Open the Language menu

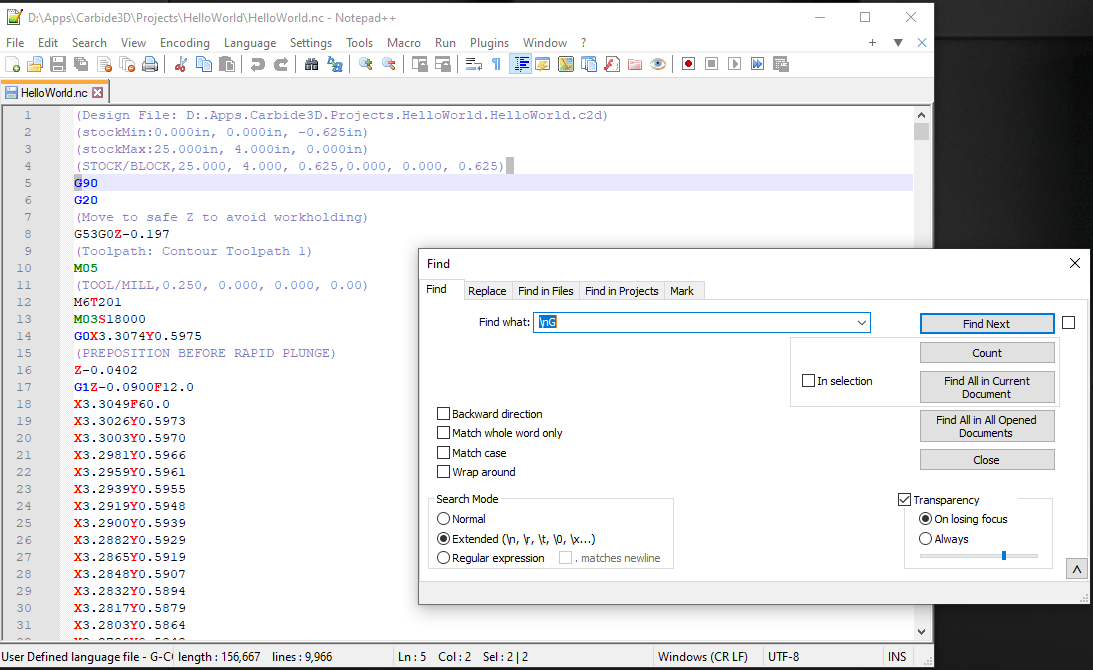(x=250, y=43)
